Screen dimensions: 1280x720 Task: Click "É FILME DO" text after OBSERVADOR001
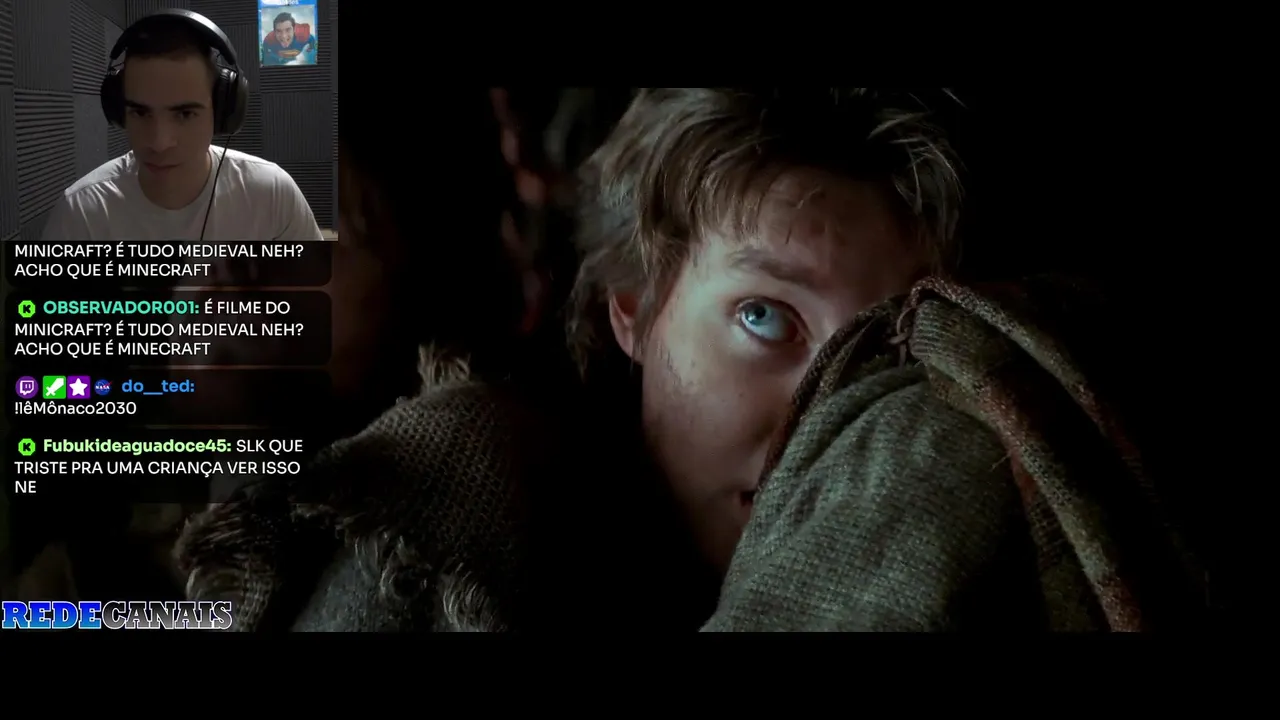(x=247, y=308)
